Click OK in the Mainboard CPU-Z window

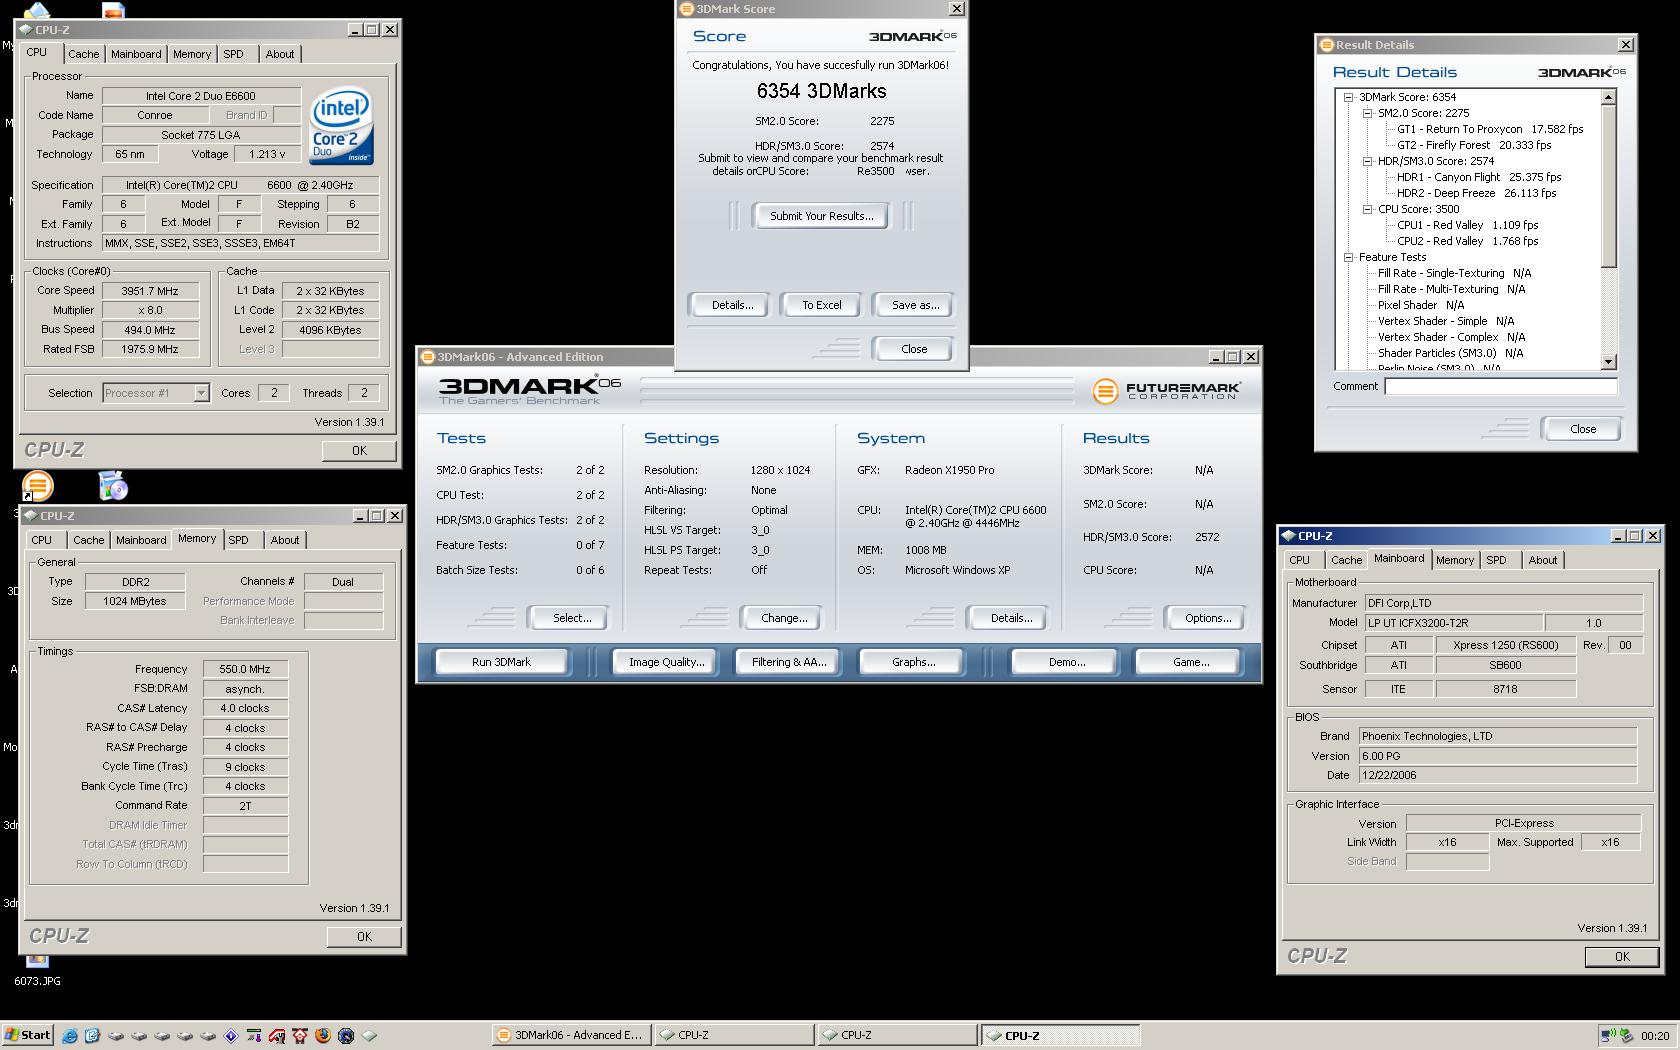[1621, 957]
